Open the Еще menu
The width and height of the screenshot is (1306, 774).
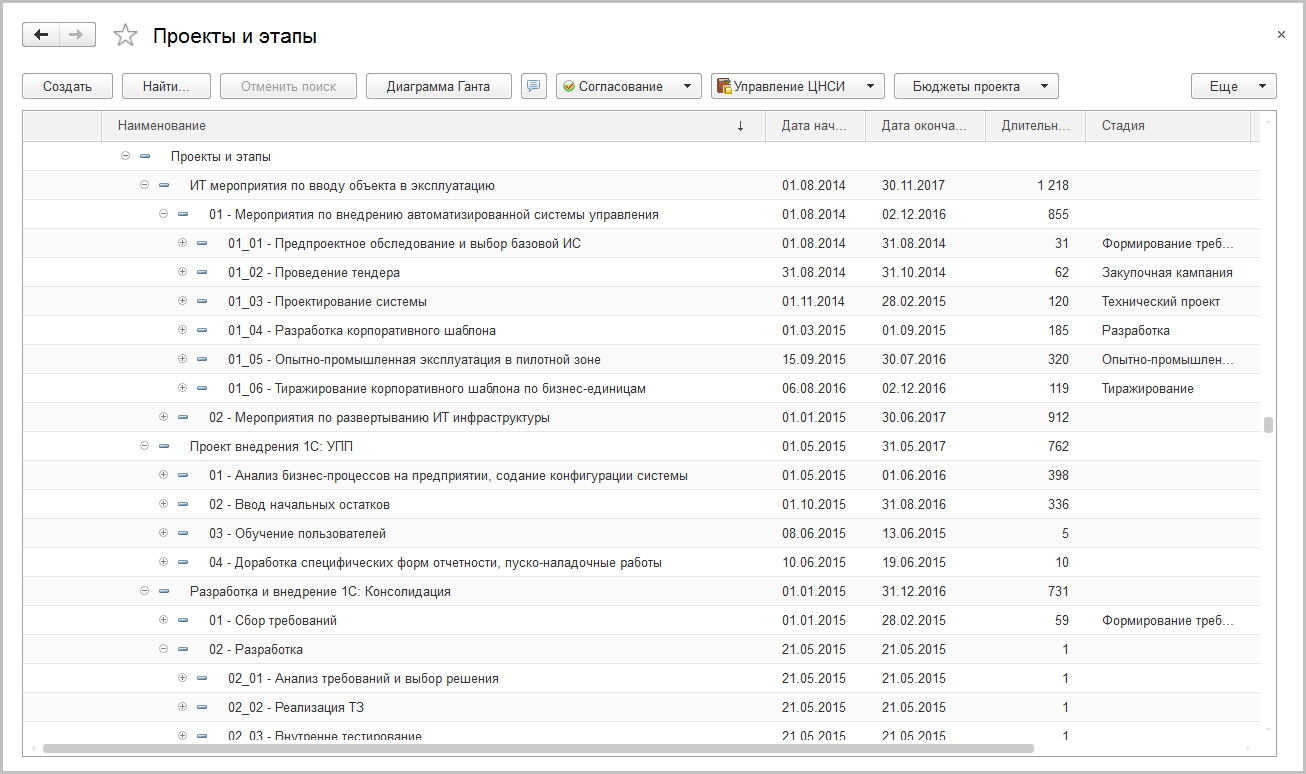pyautogui.click(x=1233, y=86)
